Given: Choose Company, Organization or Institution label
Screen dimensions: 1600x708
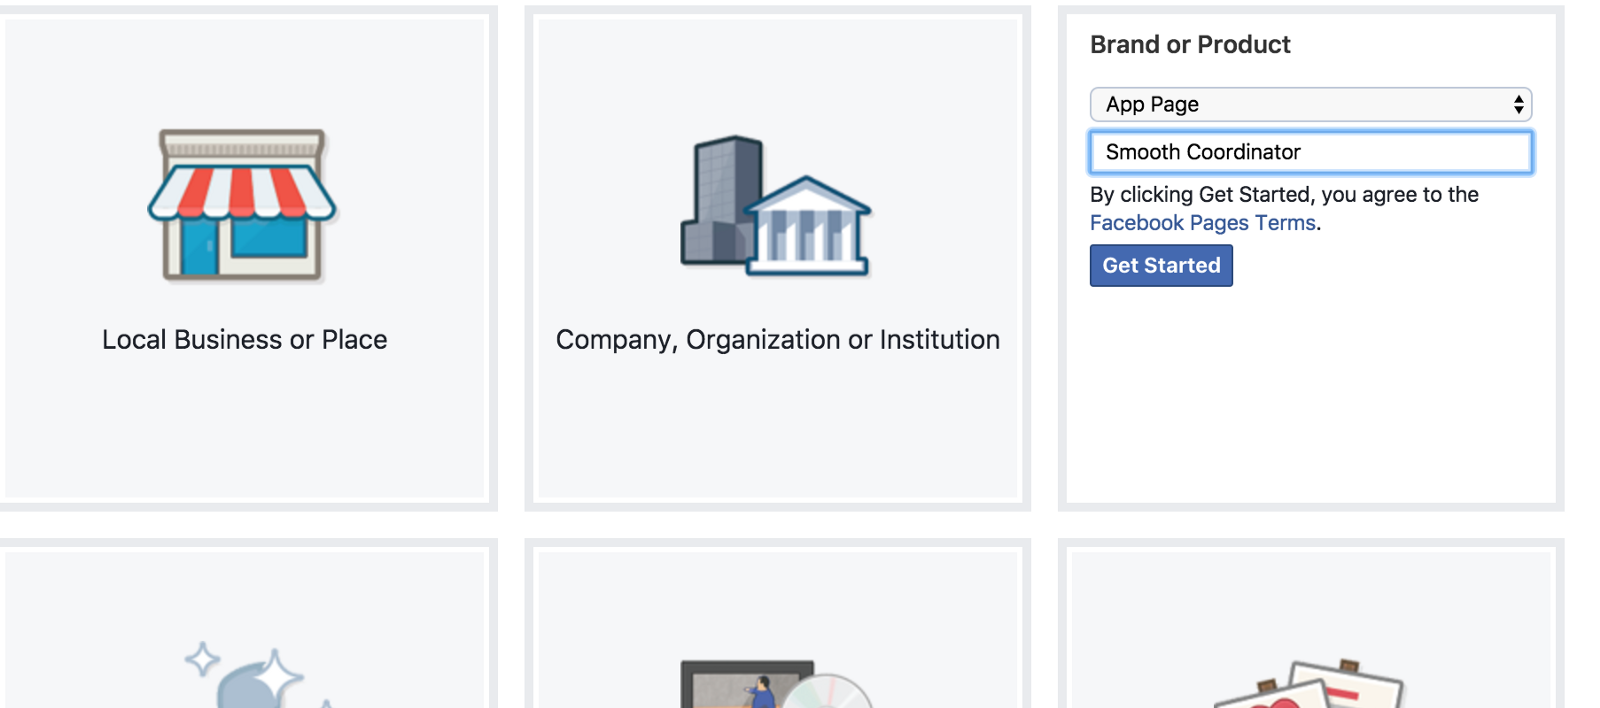Looking at the screenshot, I should [777, 340].
